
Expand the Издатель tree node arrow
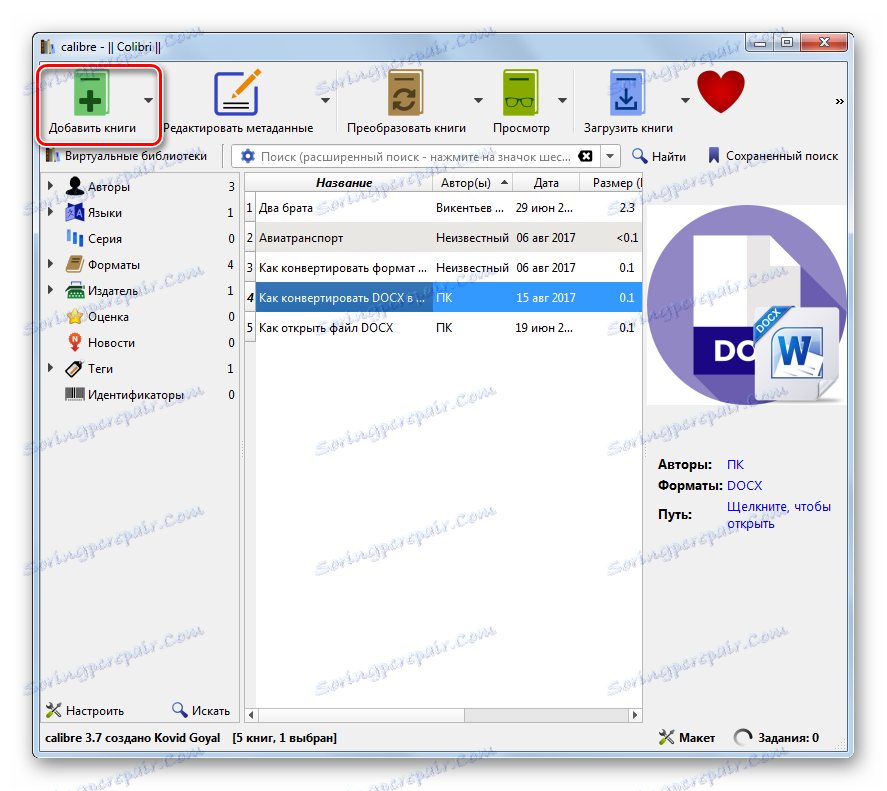50,290
